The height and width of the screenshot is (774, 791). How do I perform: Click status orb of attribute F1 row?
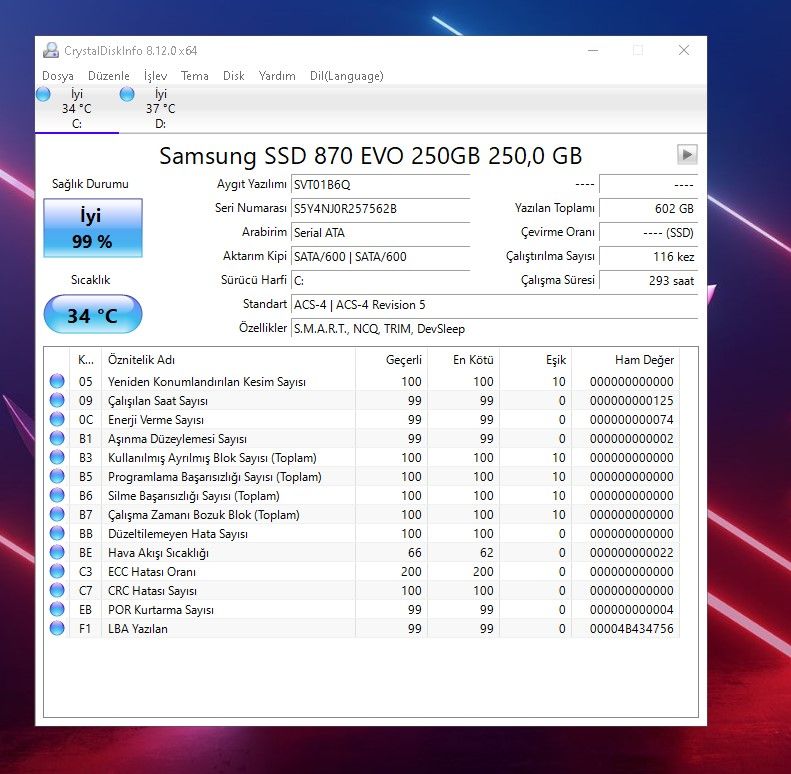pos(57,628)
